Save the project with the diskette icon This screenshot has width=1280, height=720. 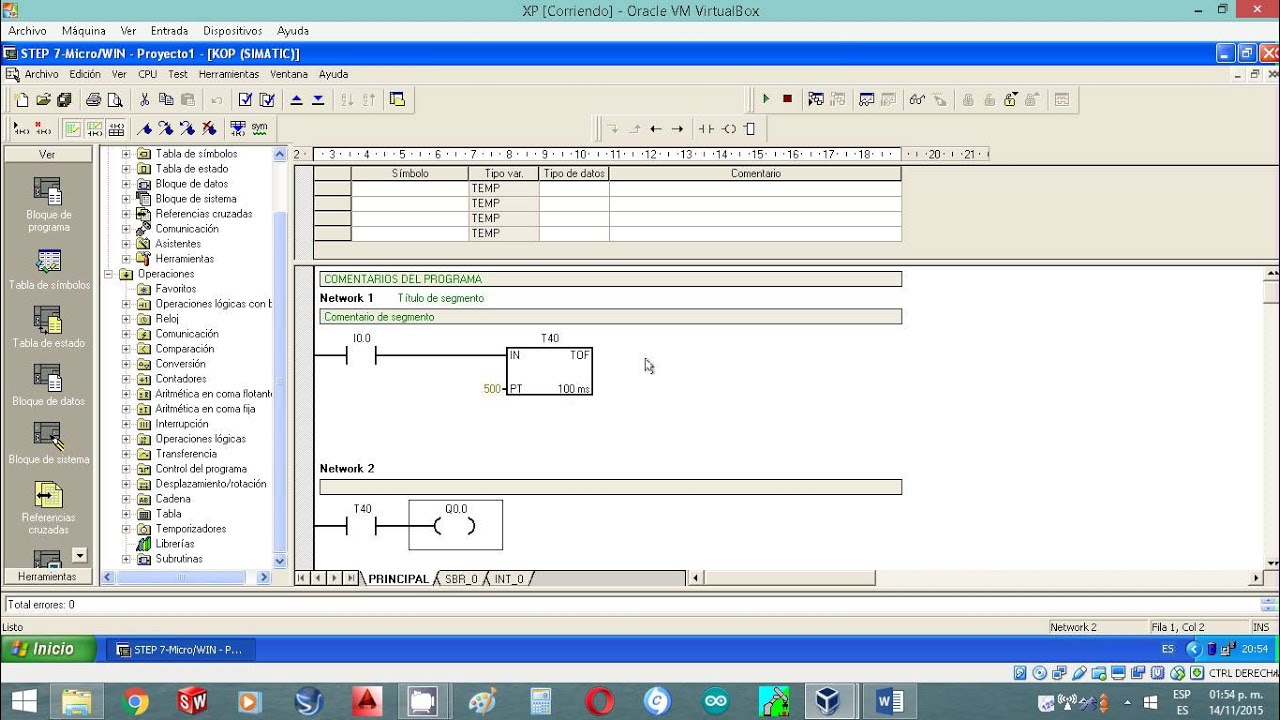click(x=64, y=99)
